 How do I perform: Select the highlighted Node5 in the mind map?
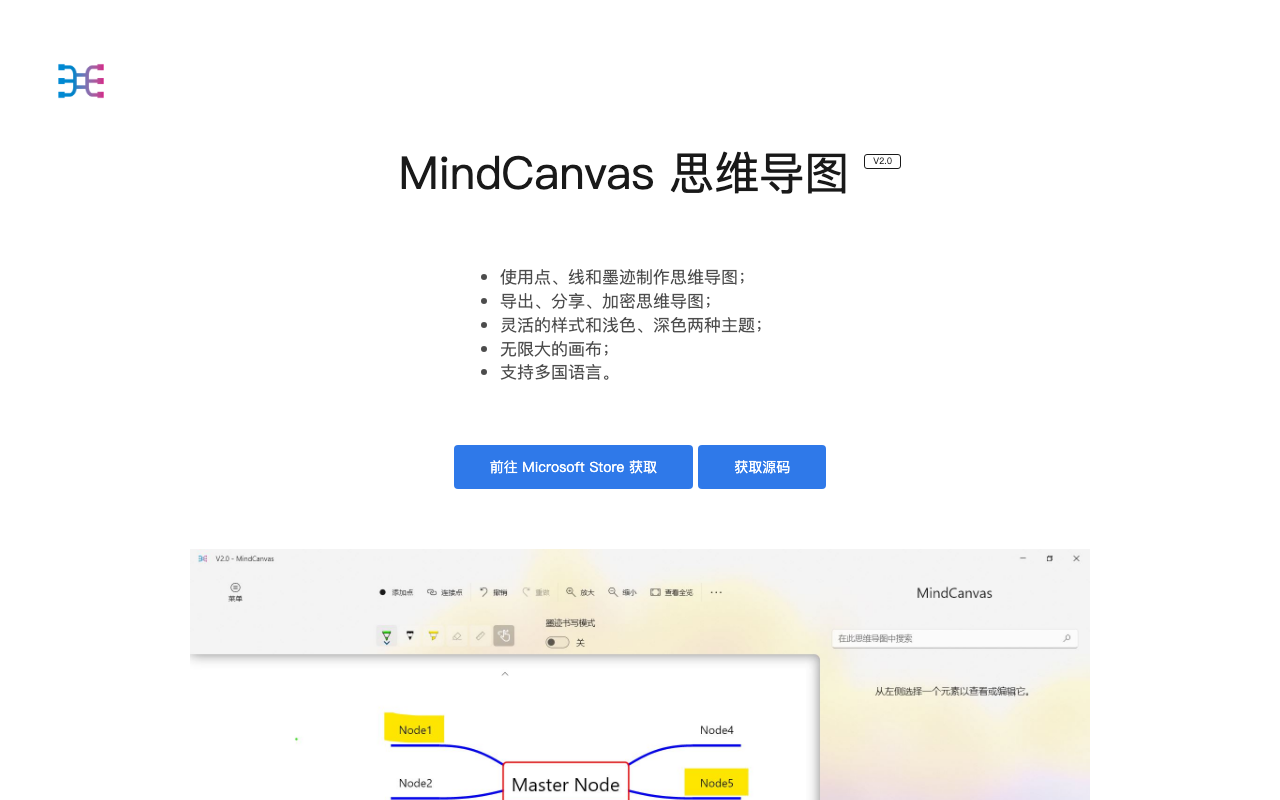click(x=716, y=782)
